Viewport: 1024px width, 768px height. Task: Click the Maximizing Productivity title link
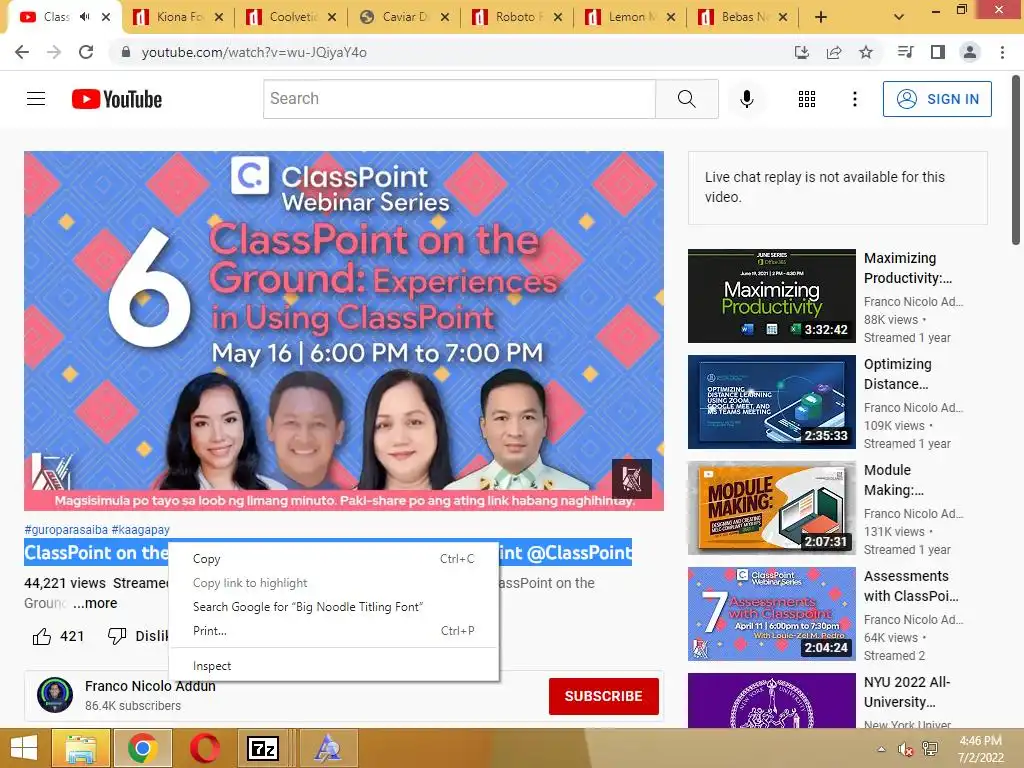(908, 268)
